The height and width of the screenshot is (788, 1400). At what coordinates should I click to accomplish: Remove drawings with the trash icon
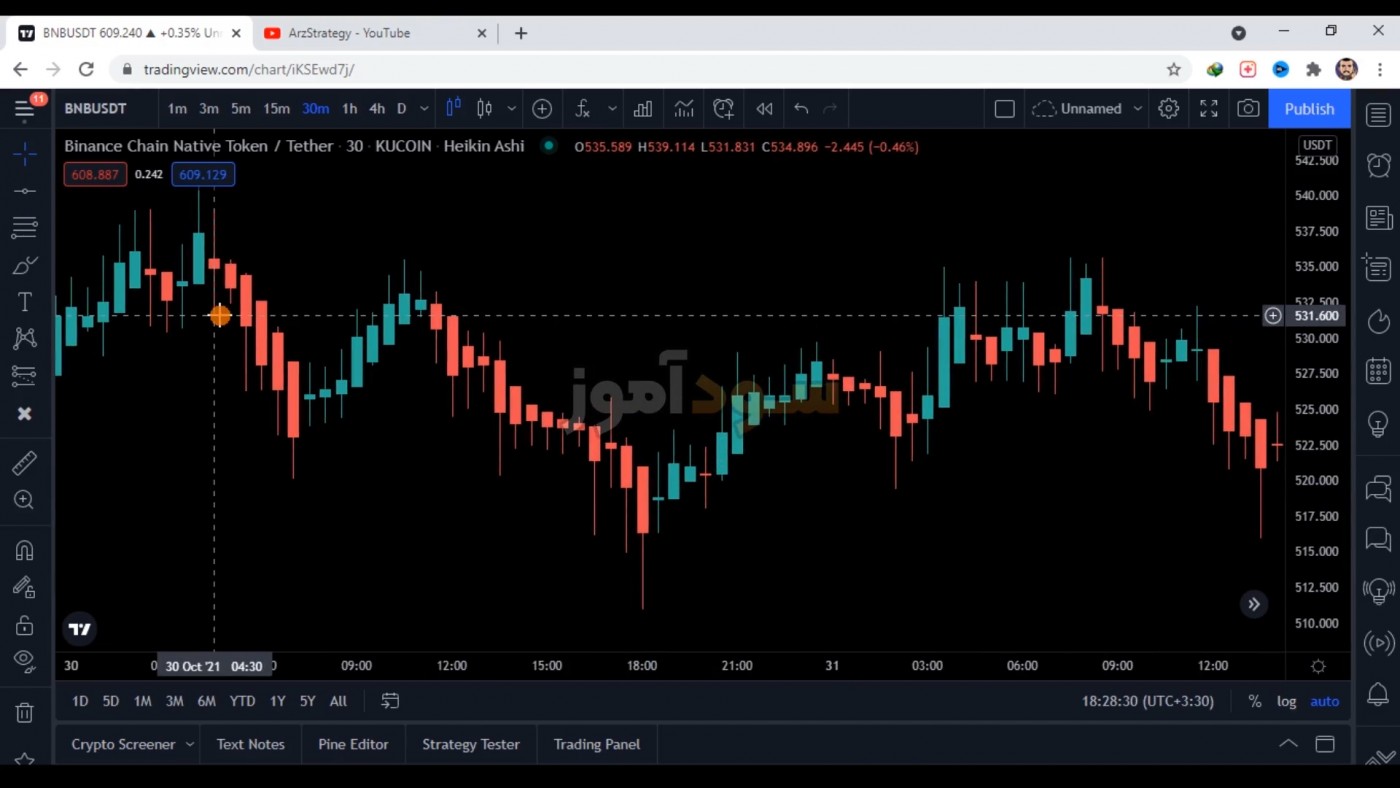25,713
